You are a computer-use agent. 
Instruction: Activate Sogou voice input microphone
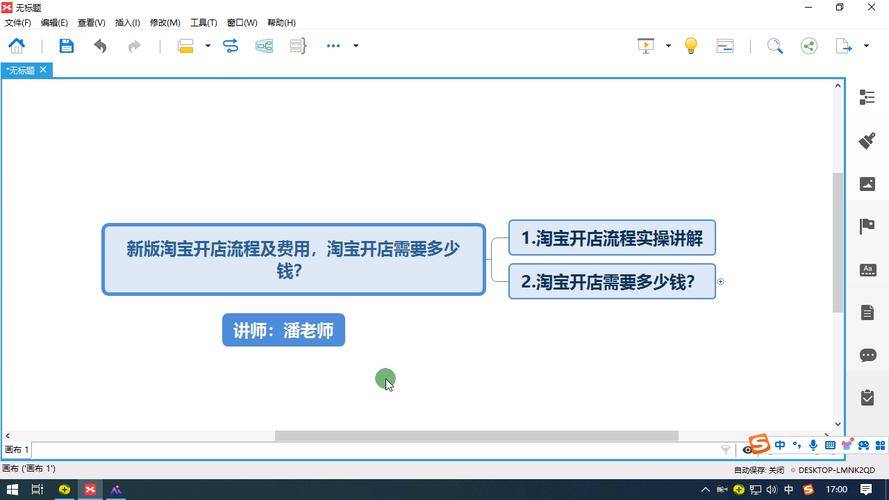[x=813, y=446]
